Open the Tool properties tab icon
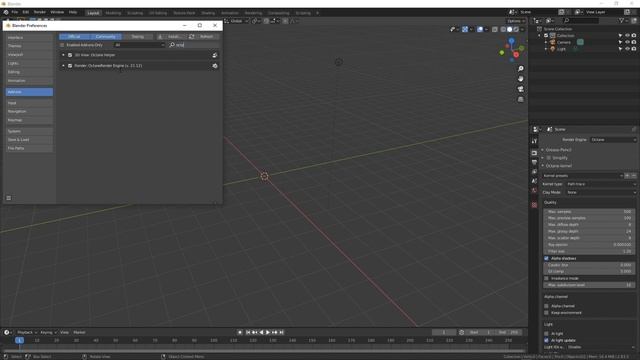Screen dimensions: 640x360 [x=534, y=141]
